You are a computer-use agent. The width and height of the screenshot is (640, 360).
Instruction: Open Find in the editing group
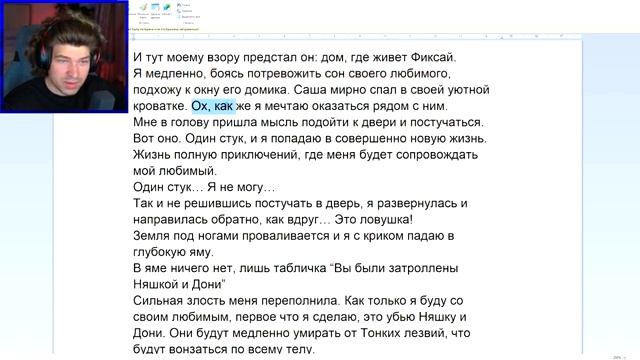[x=184, y=4]
